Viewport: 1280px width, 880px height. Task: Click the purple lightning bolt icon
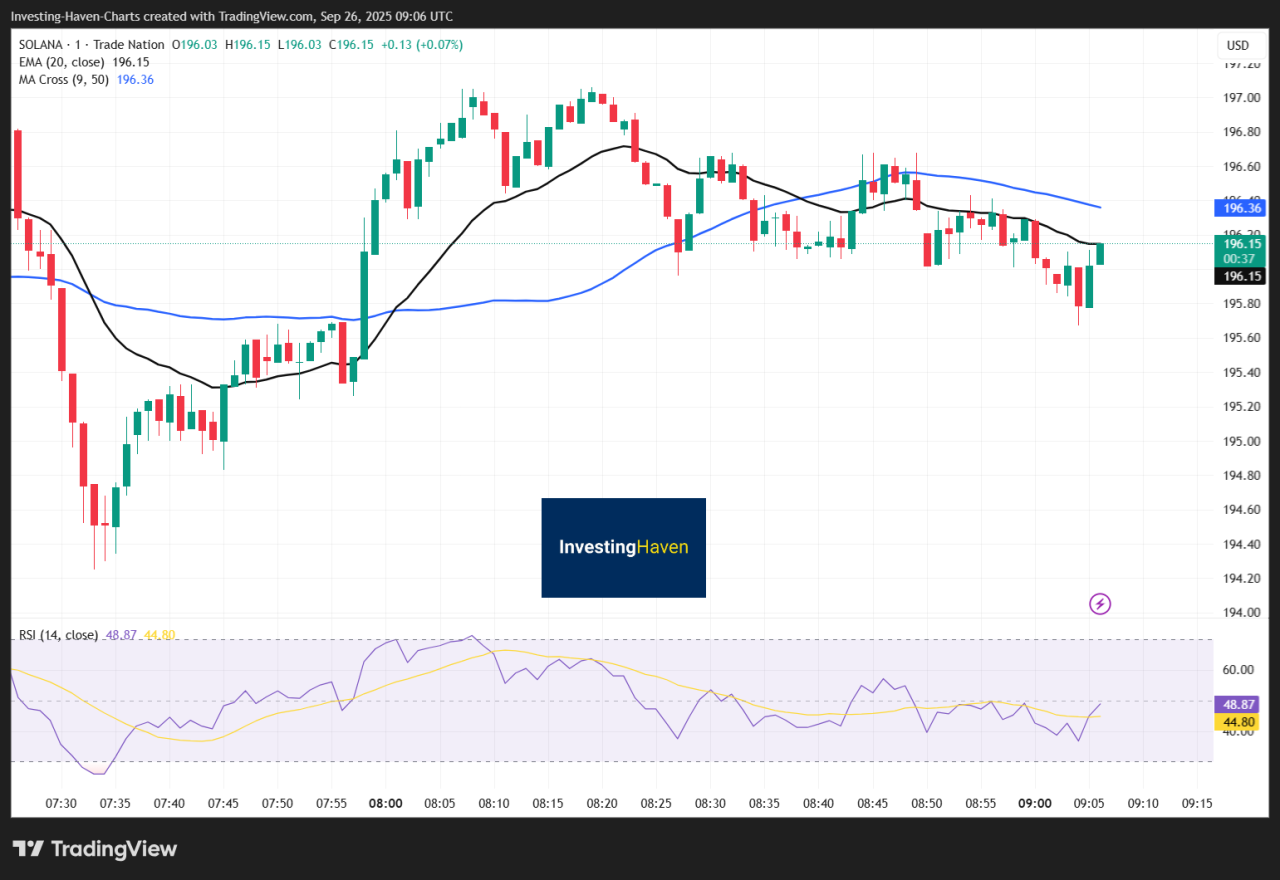click(x=1100, y=603)
